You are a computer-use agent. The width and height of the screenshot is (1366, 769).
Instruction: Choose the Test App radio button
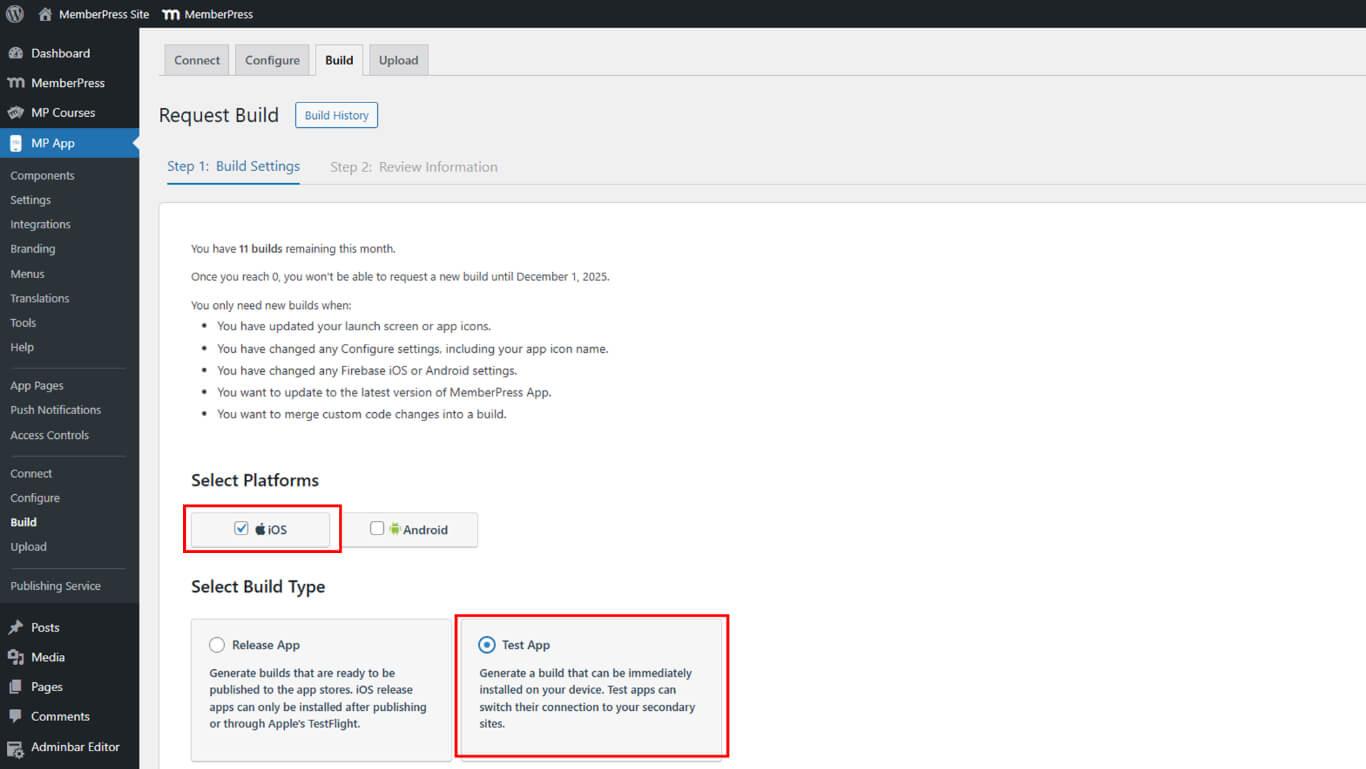[487, 645]
